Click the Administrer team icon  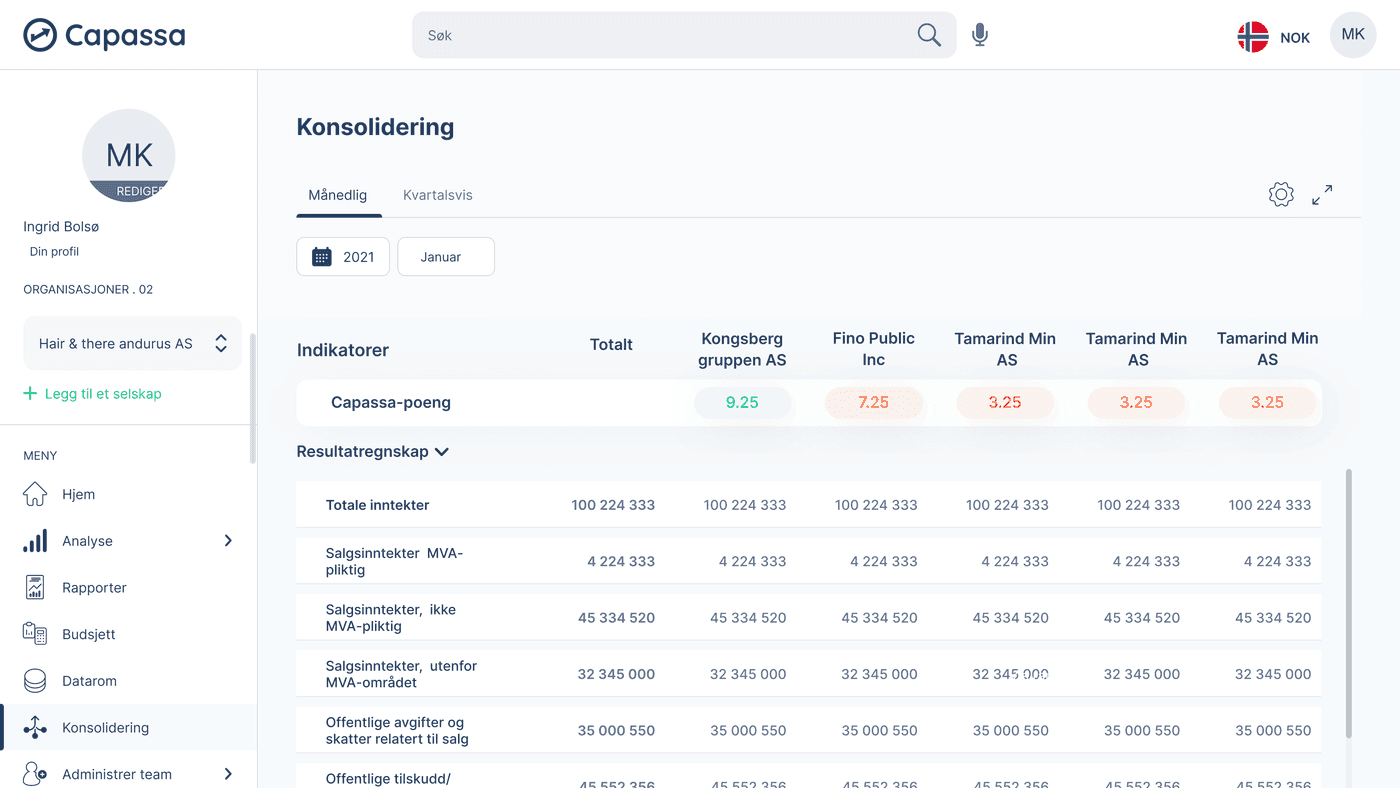click(35, 774)
